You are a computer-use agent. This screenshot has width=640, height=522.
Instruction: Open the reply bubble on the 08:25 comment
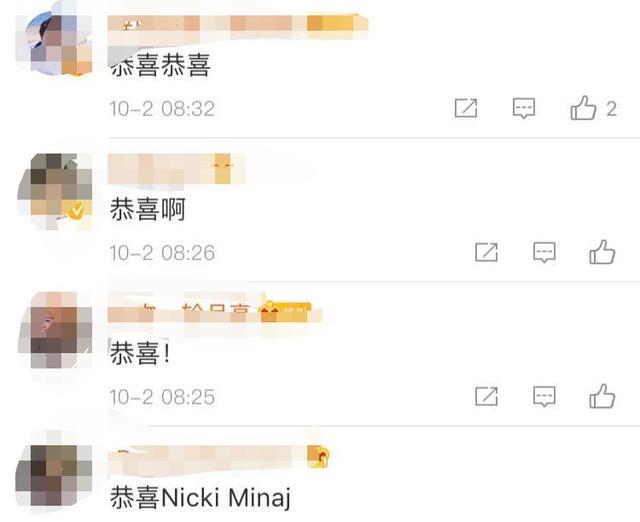(544, 396)
